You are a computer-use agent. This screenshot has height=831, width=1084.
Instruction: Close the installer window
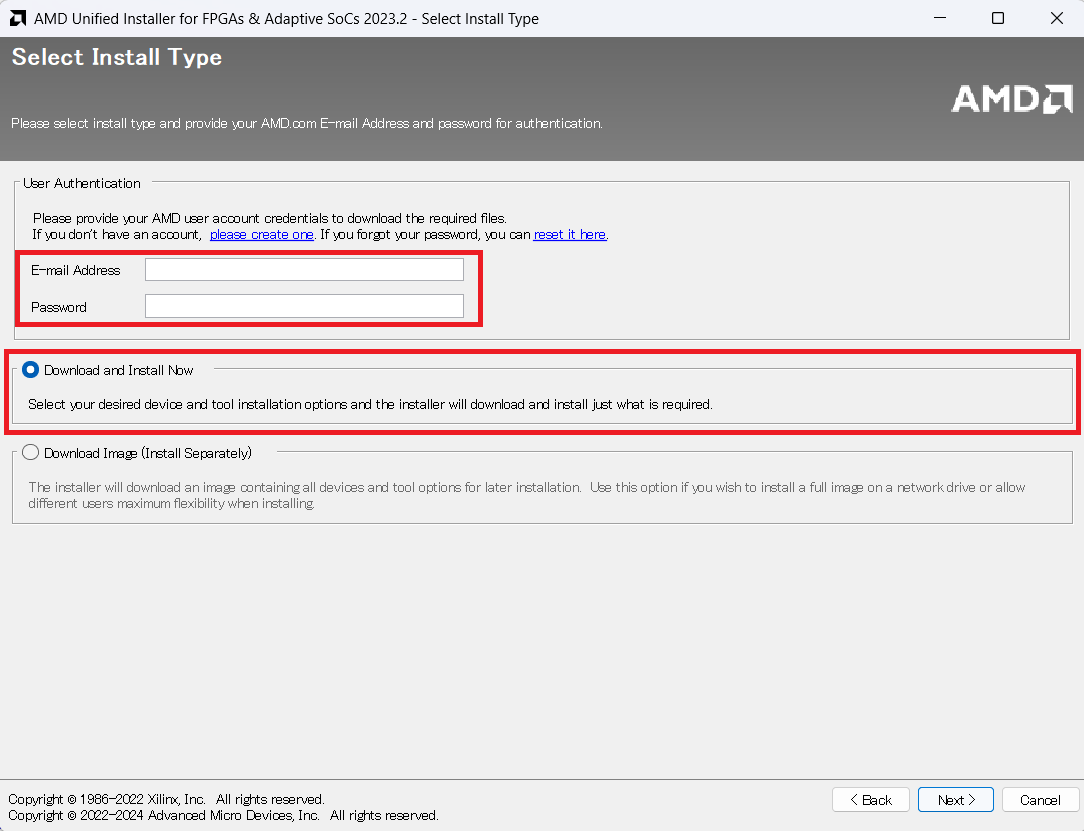(1056, 18)
